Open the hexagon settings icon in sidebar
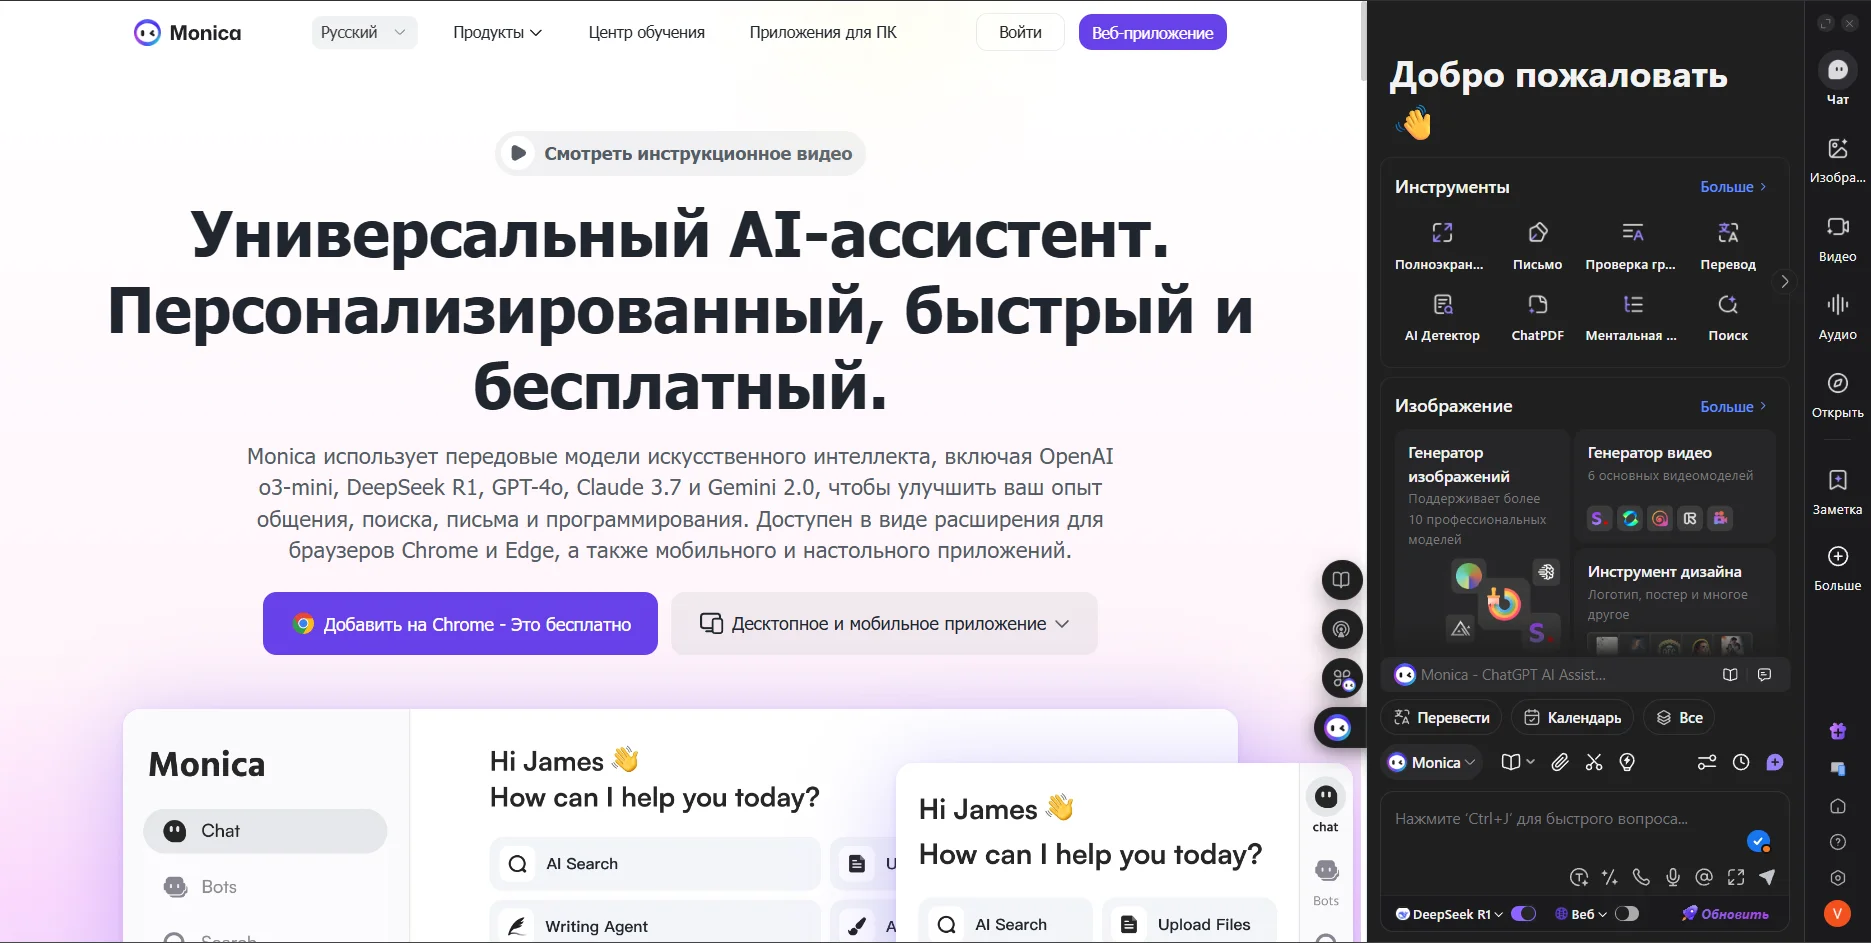The height and width of the screenshot is (943, 1871). [1838, 877]
